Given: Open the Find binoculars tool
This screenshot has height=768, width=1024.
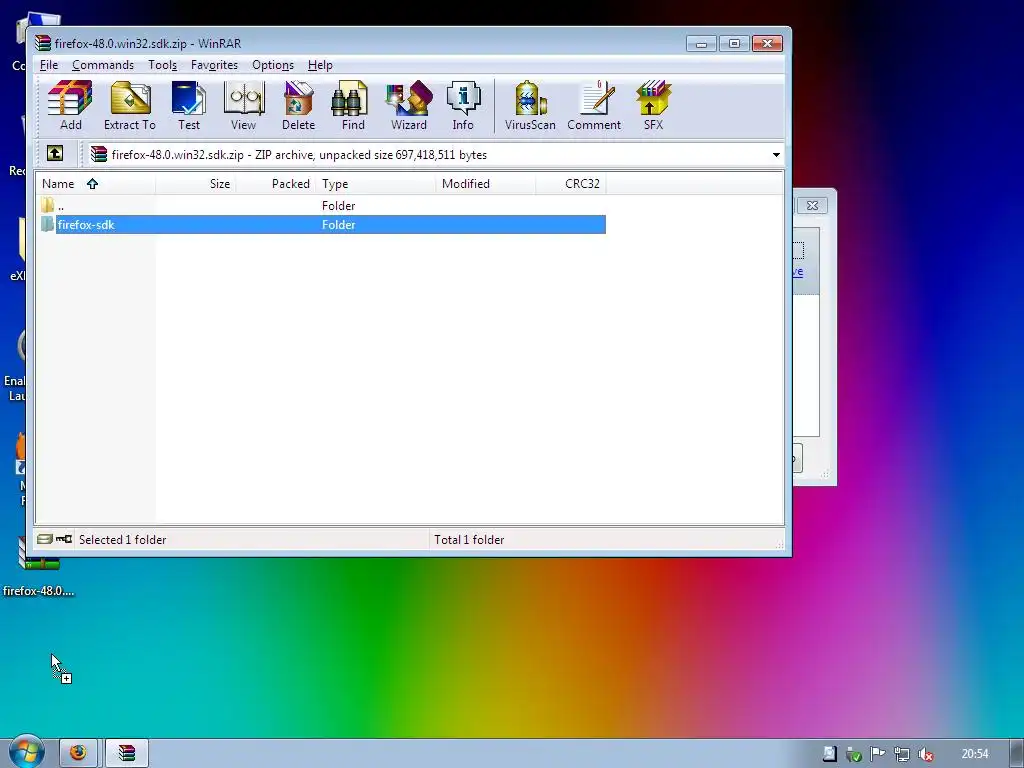Looking at the screenshot, I should [x=353, y=106].
